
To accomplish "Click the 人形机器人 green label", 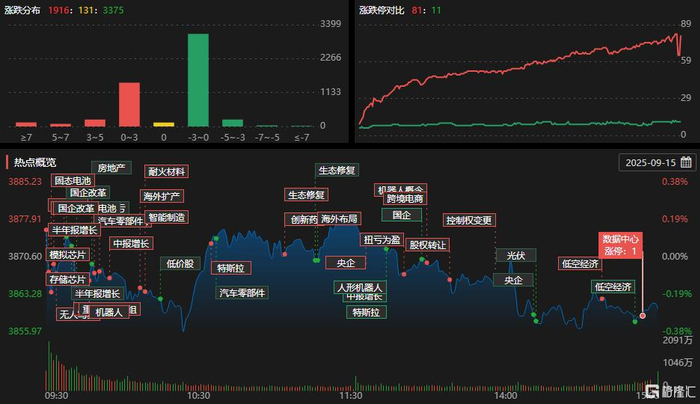I will click(x=360, y=287).
